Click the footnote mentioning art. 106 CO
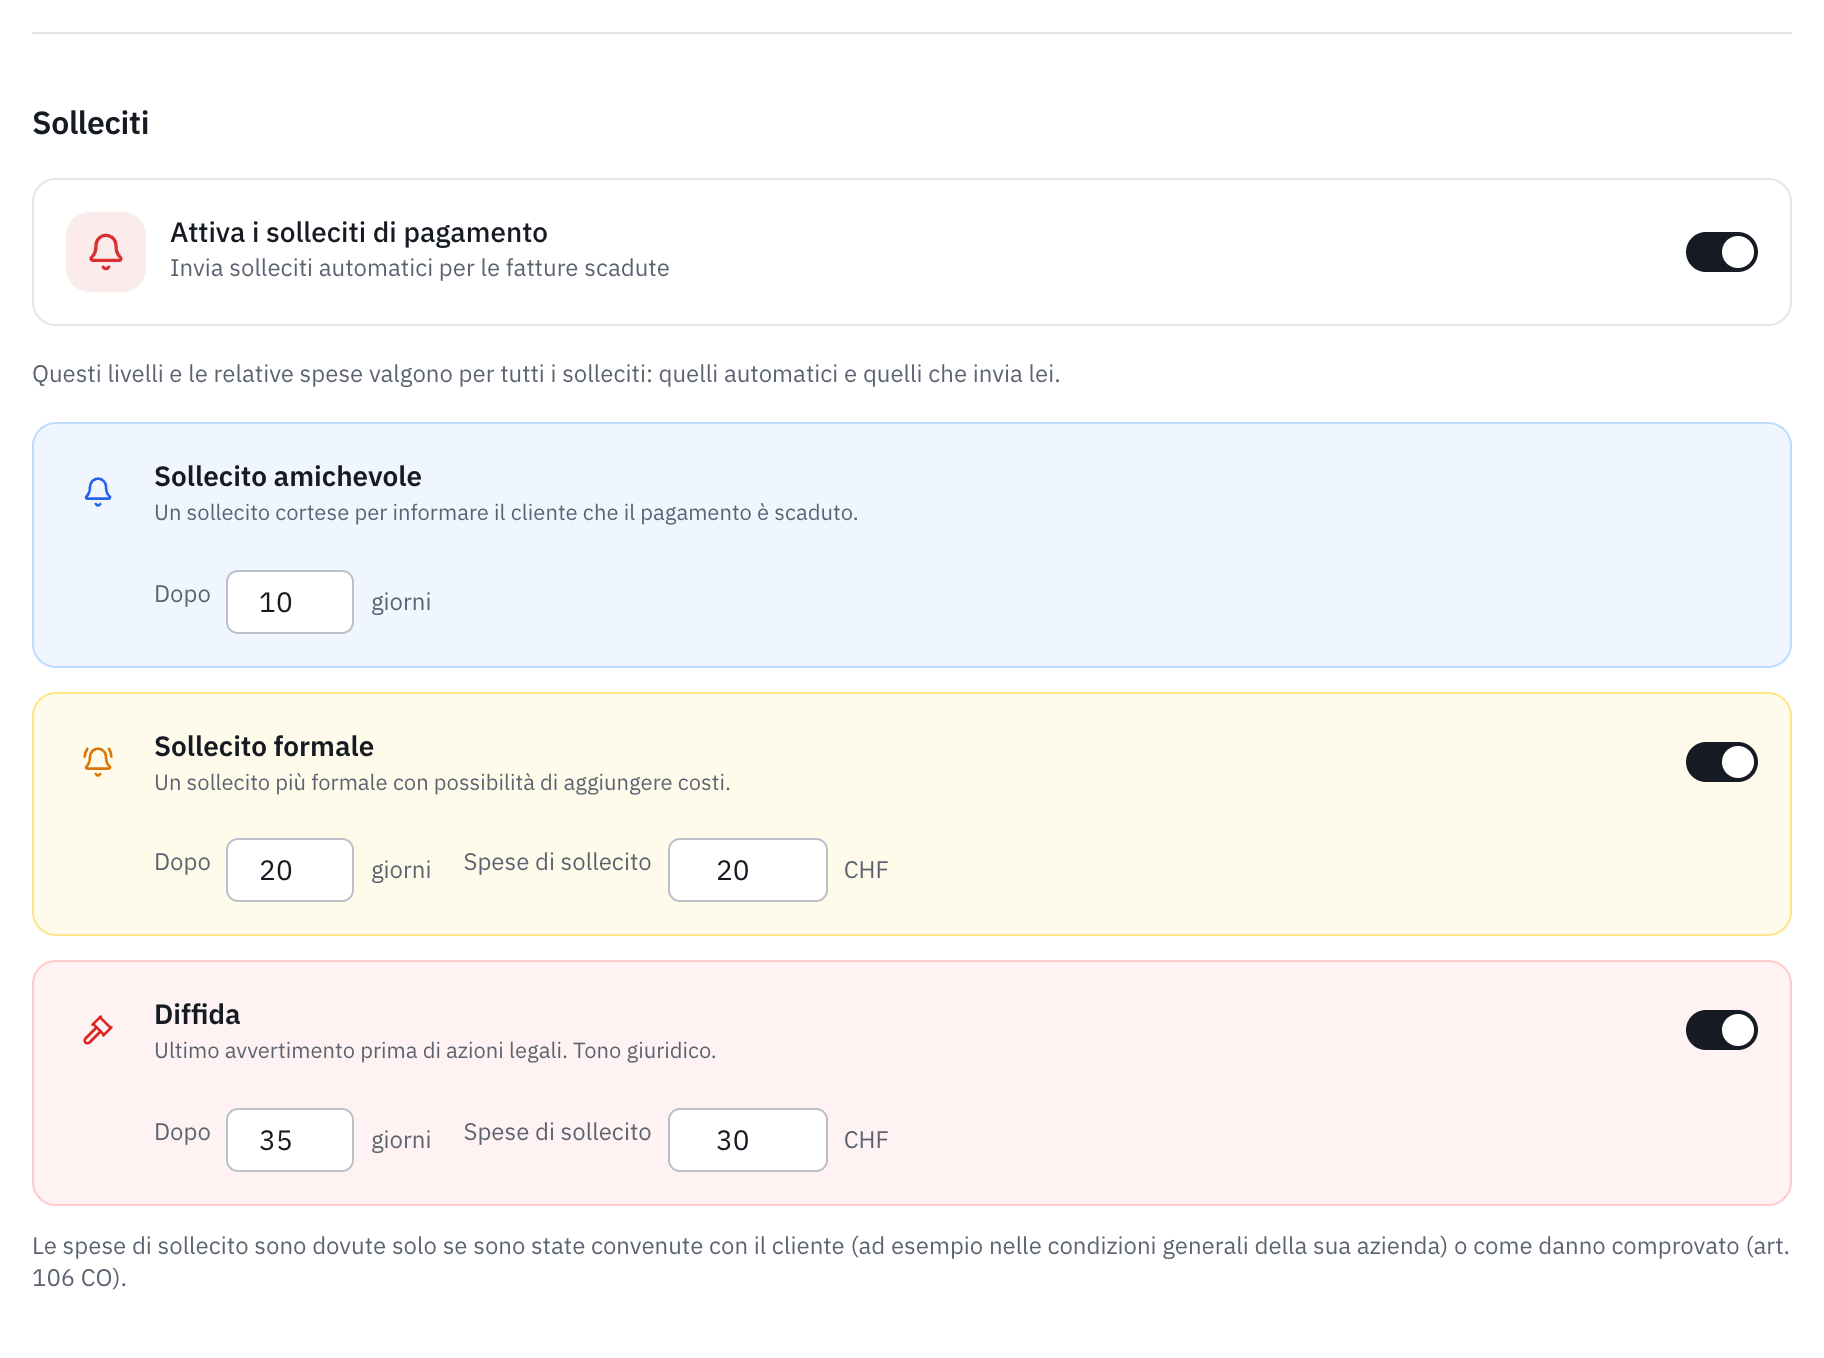The height and width of the screenshot is (1358, 1824). [x=911, y=1262]
